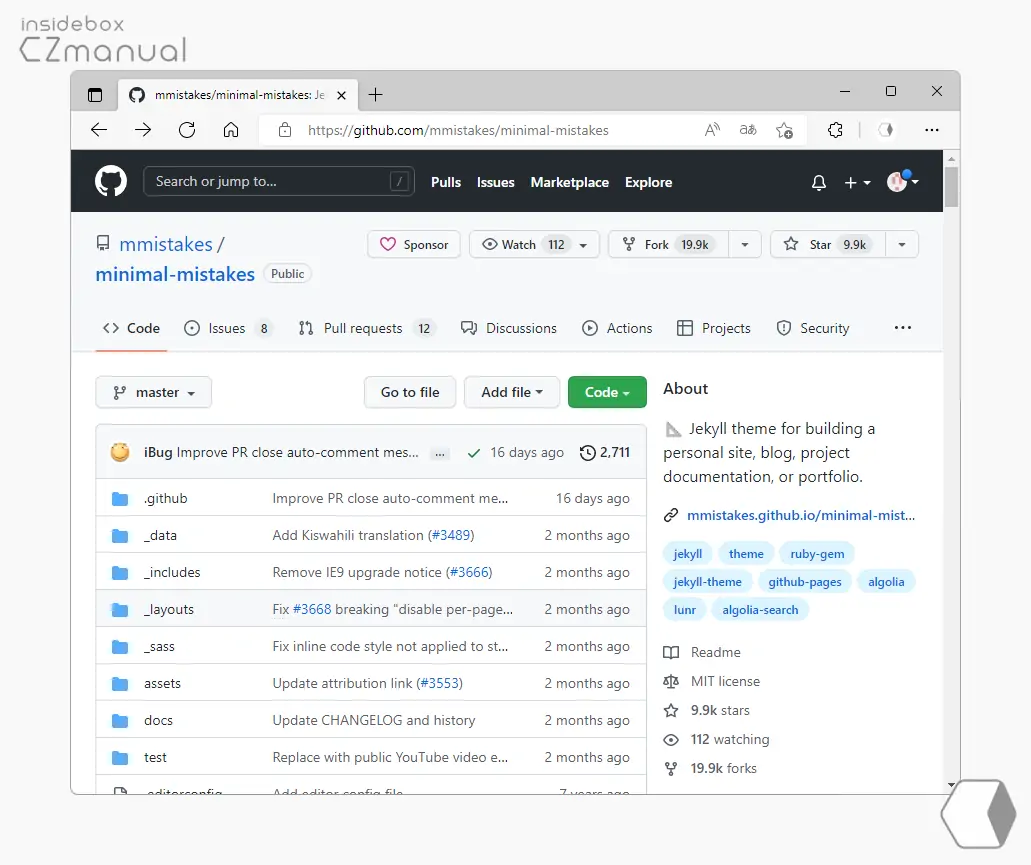Activate the read aloud icon
The height and width of the screenshot is (865, 1031).
click(712, 129)
